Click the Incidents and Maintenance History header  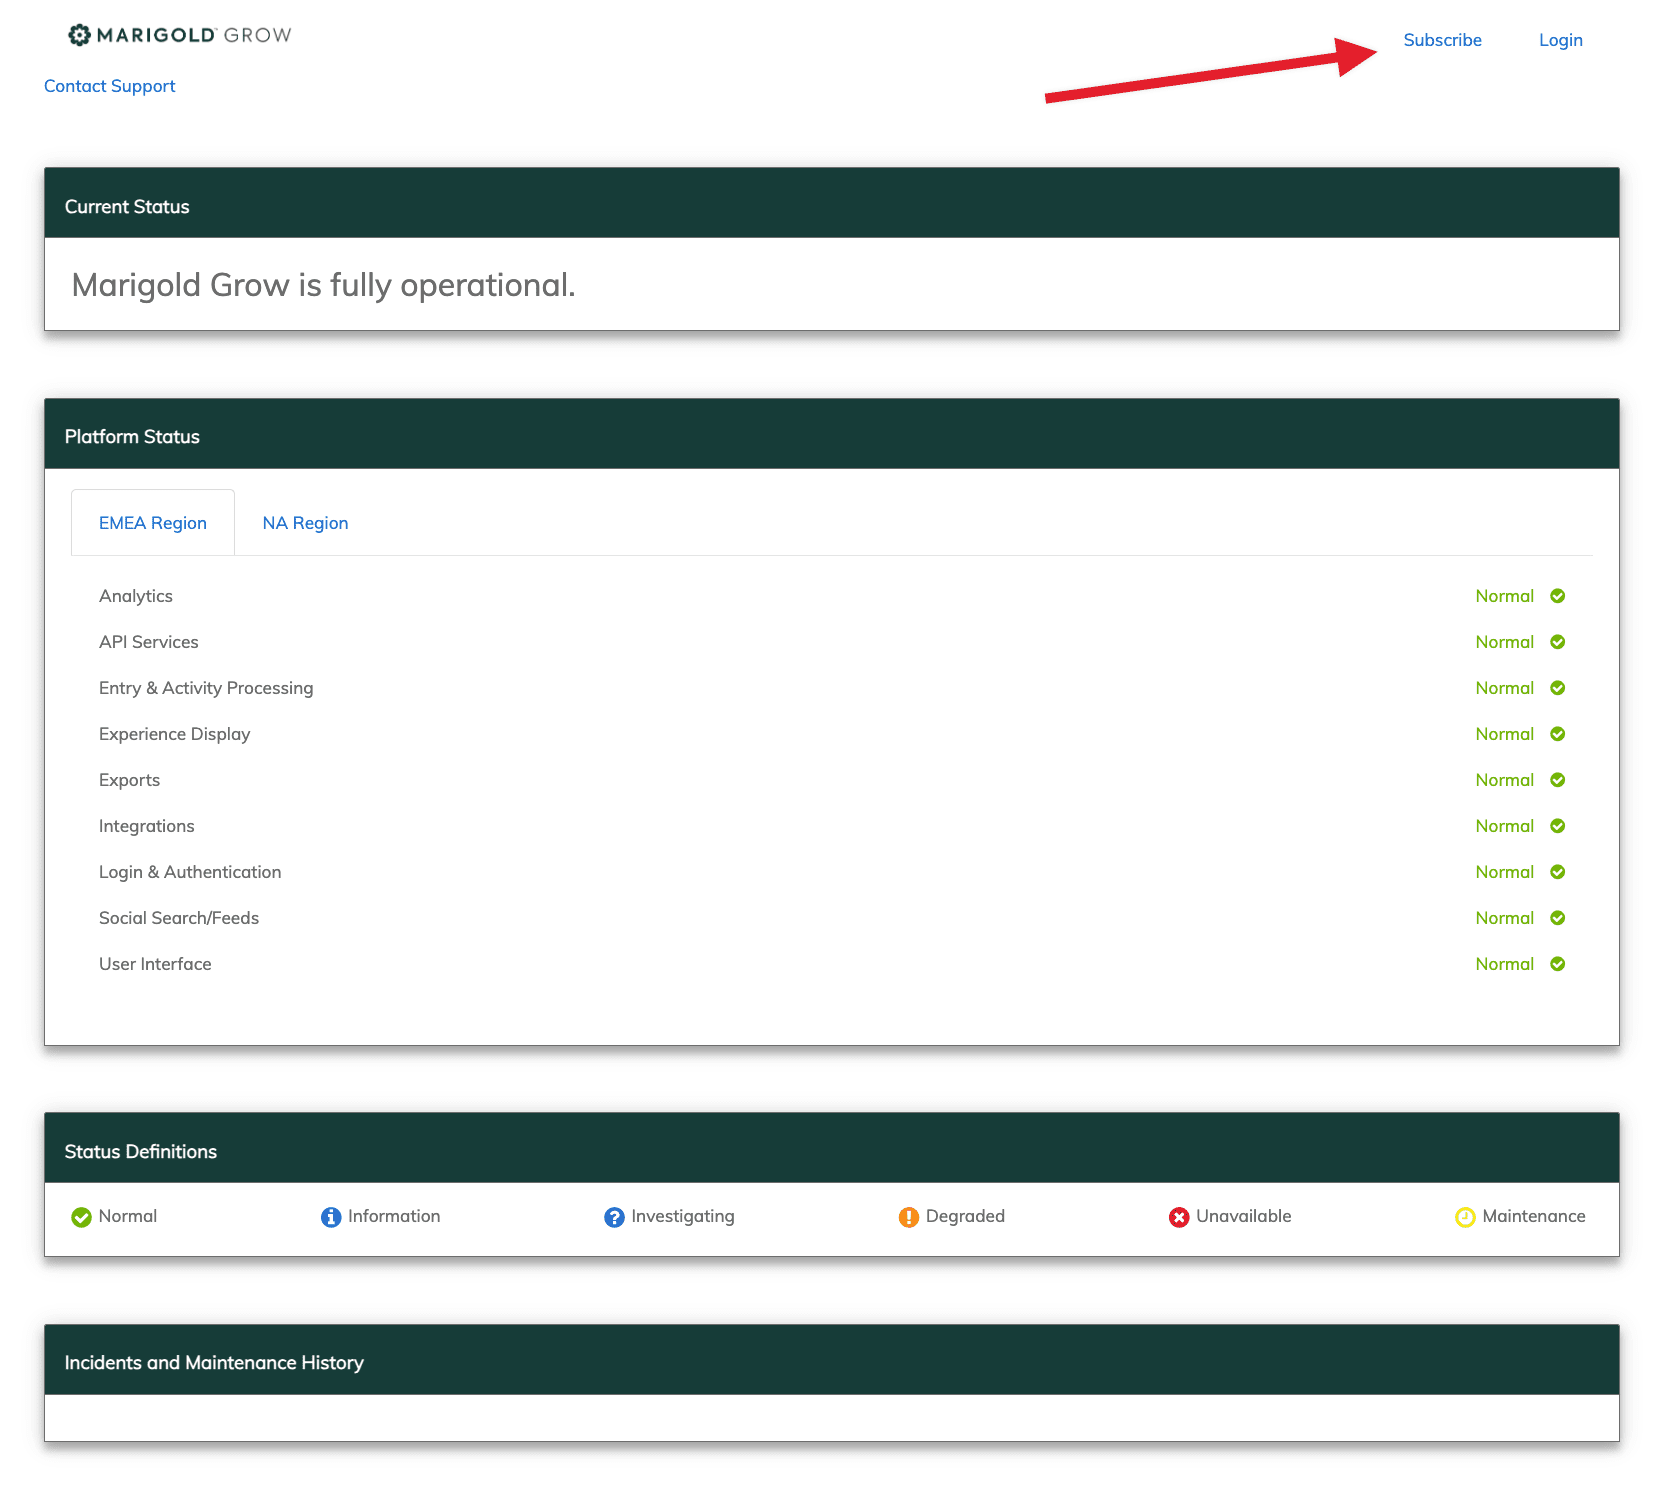(214, 1362)
